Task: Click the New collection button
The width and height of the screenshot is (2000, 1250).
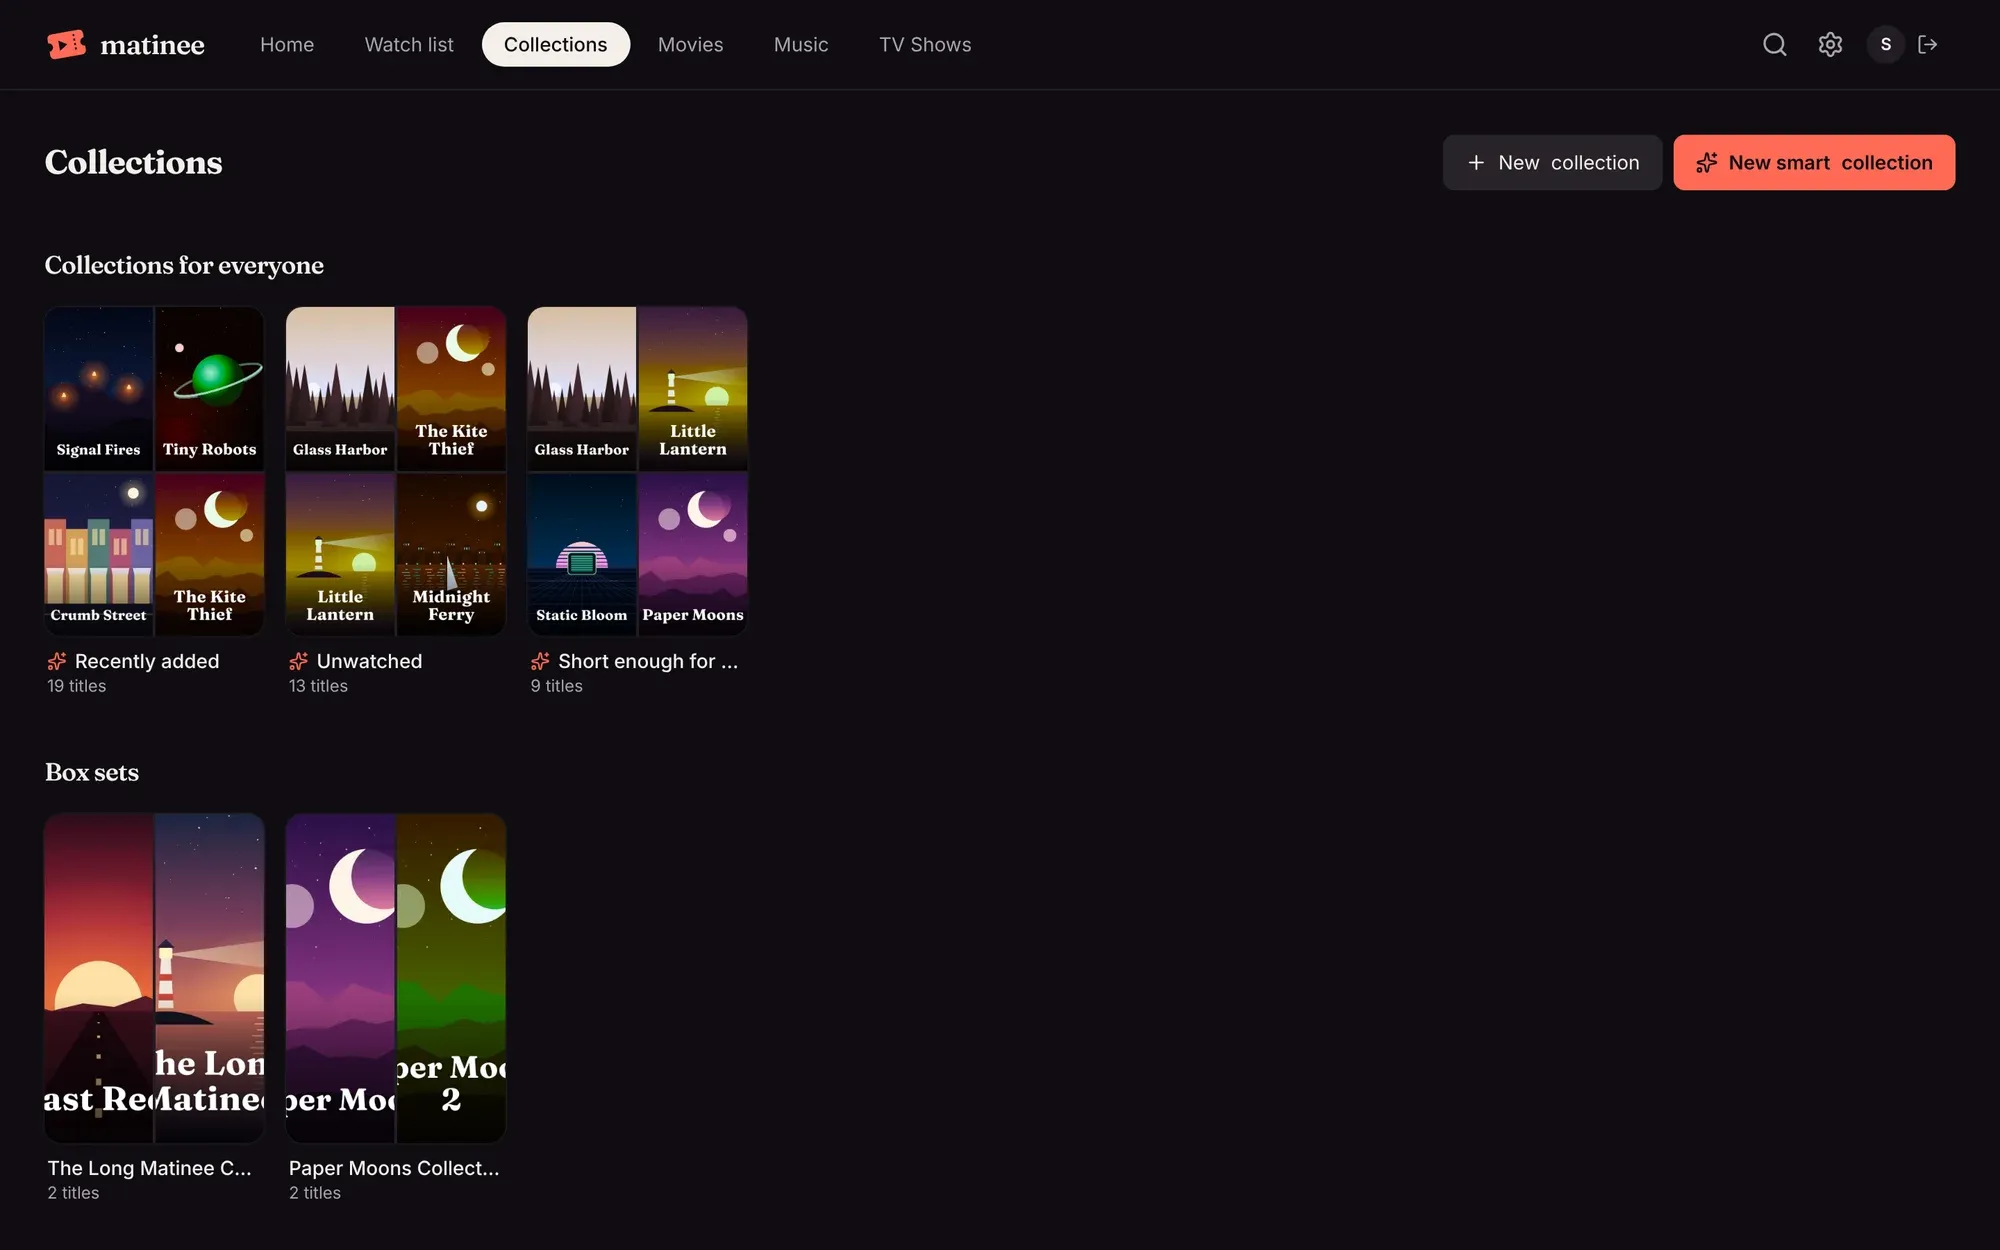Action: (x=1552, y=162)
